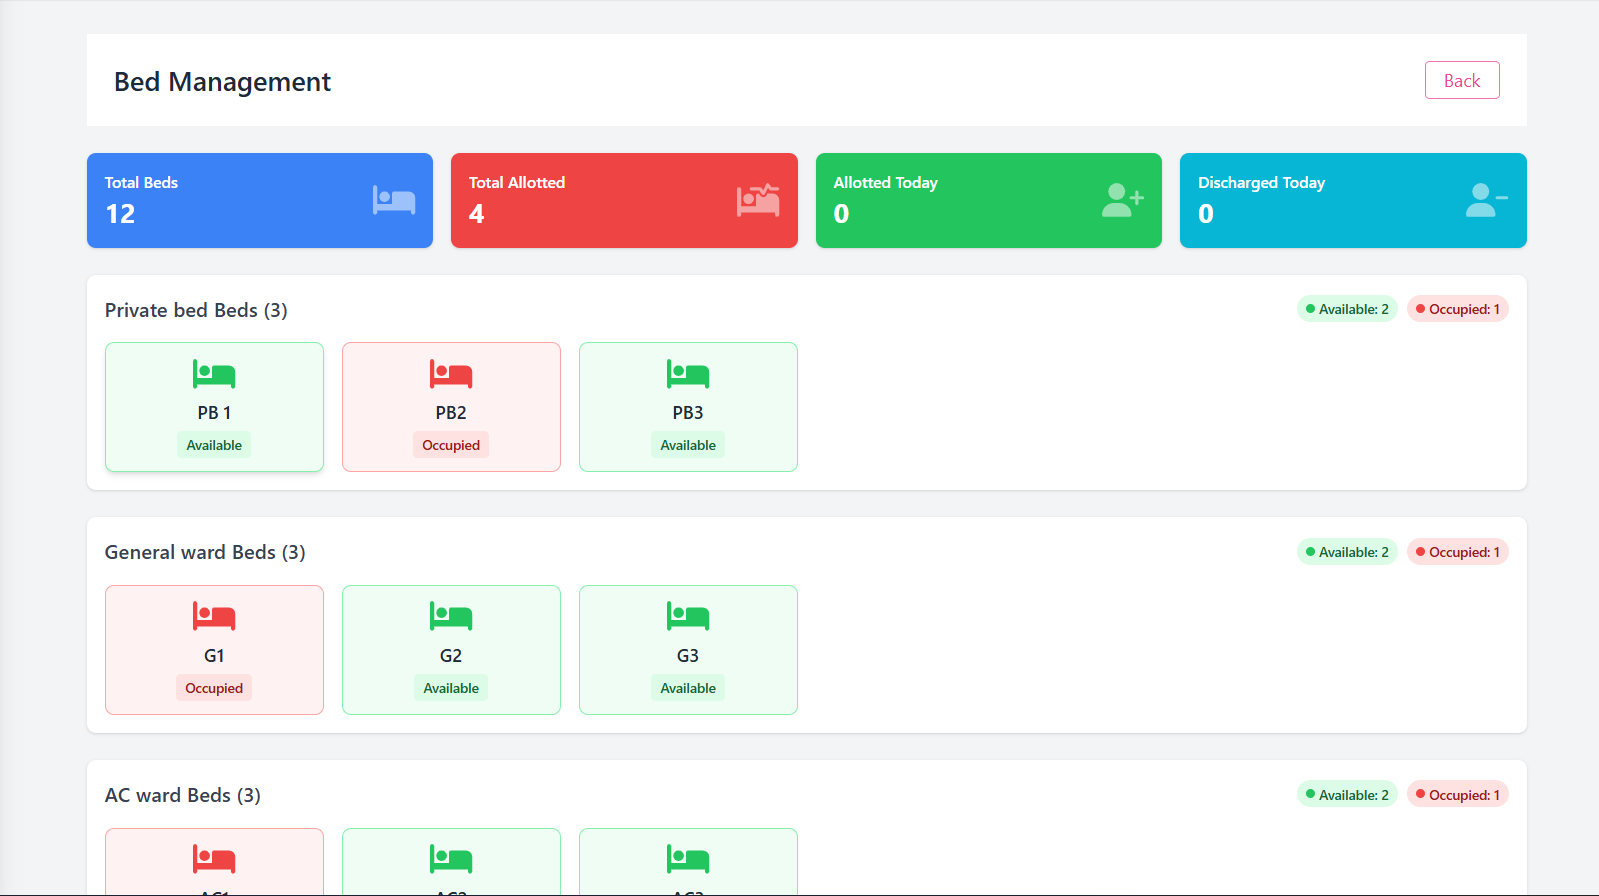Click the Occupied status on bed G1
Viewport: 1599px width, 896px height.
(x=214, y=688)
